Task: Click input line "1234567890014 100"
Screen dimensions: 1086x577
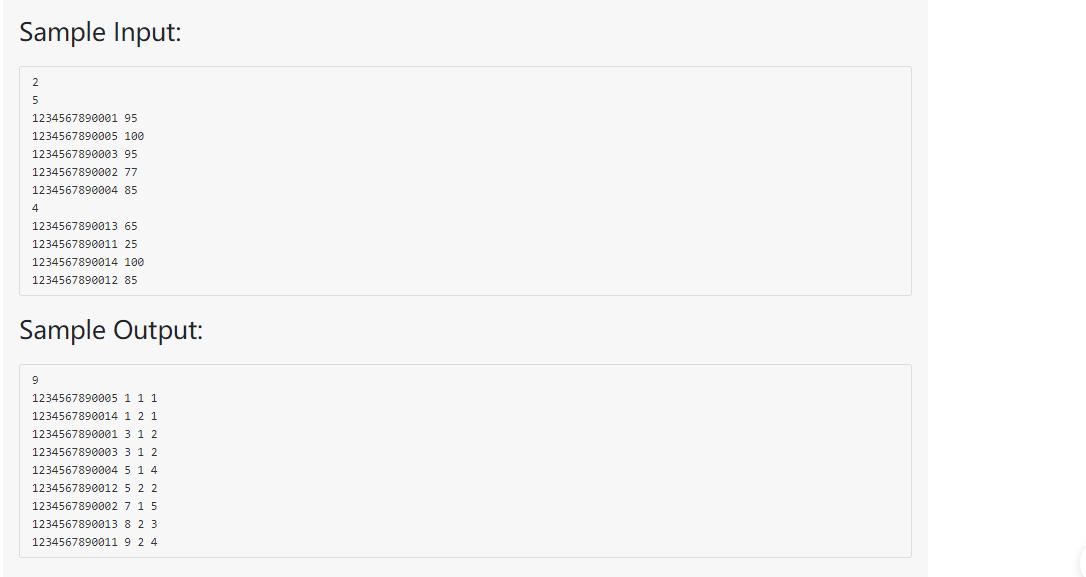Action: click(x=88, y=262)
